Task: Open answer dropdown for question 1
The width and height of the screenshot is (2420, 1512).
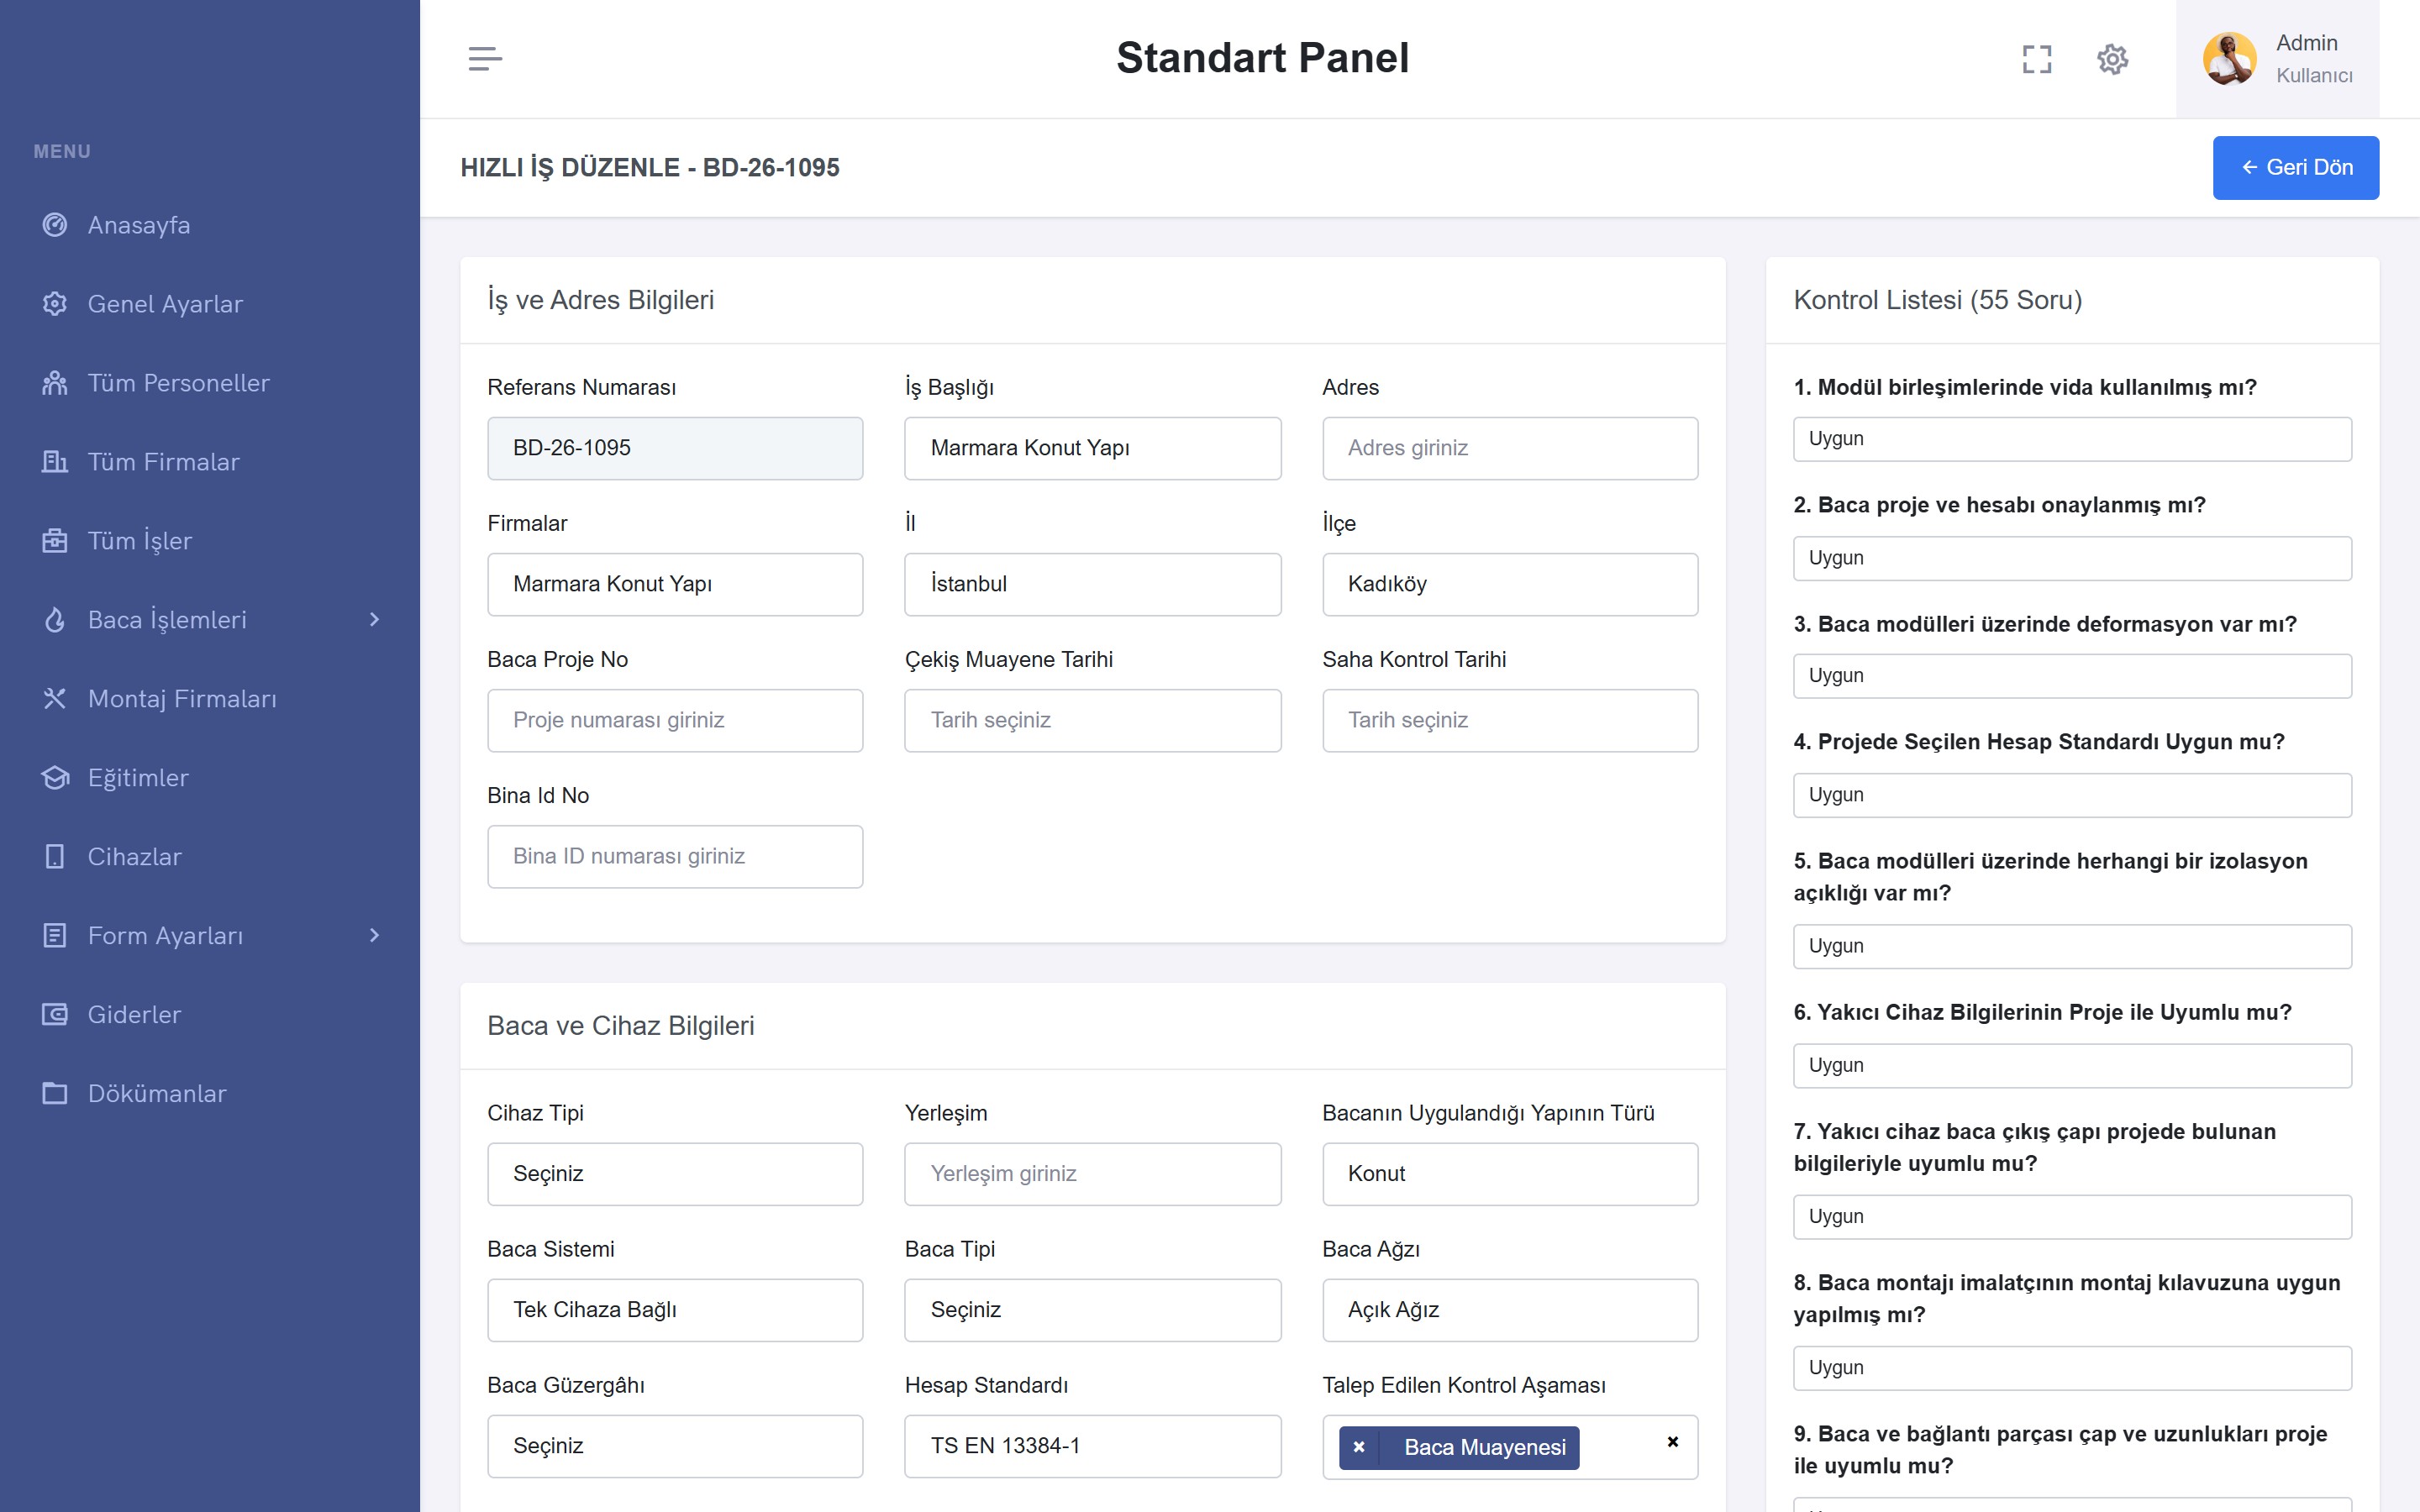Action: pyautogui.click(x=2072, y=439)
